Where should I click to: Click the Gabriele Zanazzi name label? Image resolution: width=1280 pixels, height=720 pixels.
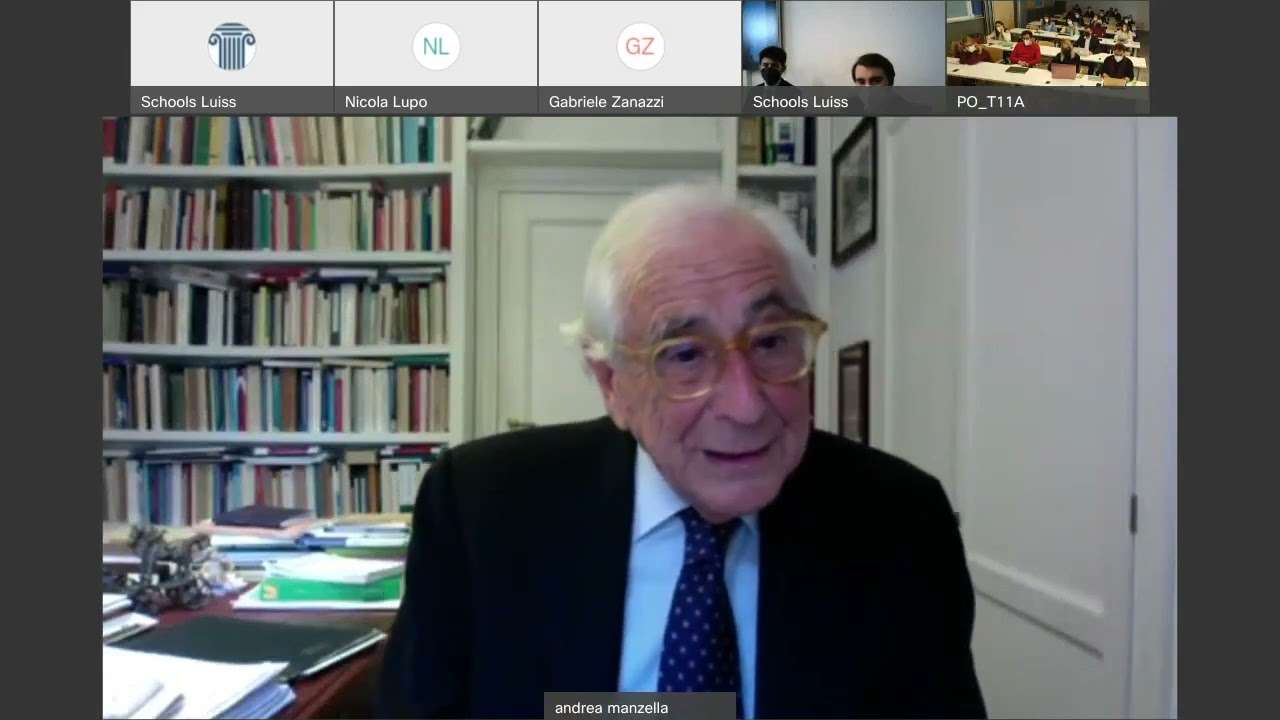606,101
